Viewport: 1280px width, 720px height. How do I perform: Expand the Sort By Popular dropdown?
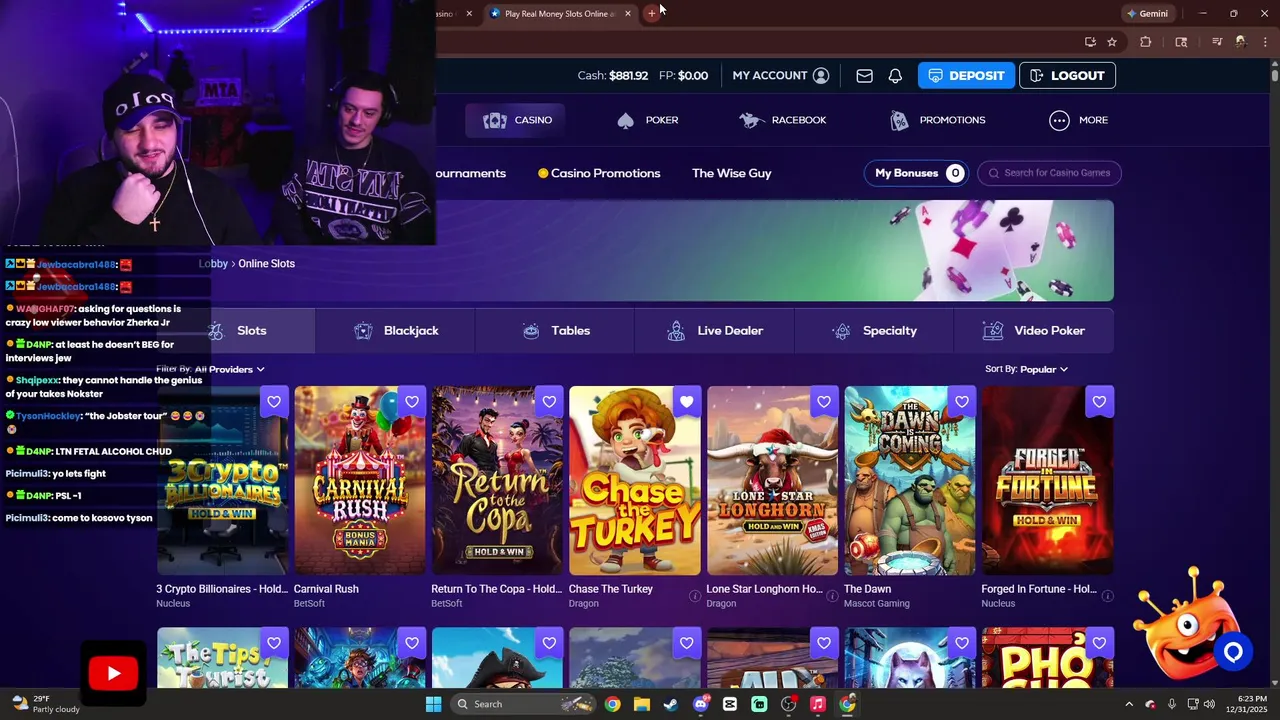(1026, 369)
